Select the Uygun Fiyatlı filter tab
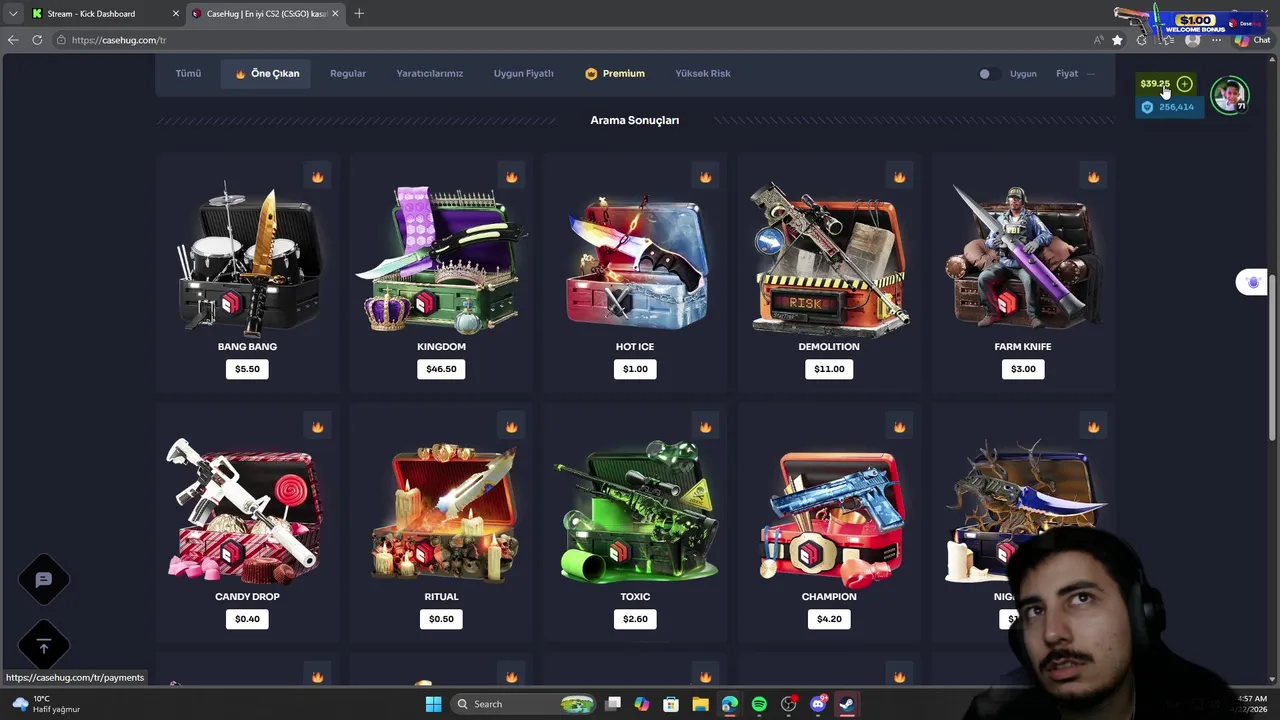The width and height of the screenshot is (1280, 720). click(523, 74)
